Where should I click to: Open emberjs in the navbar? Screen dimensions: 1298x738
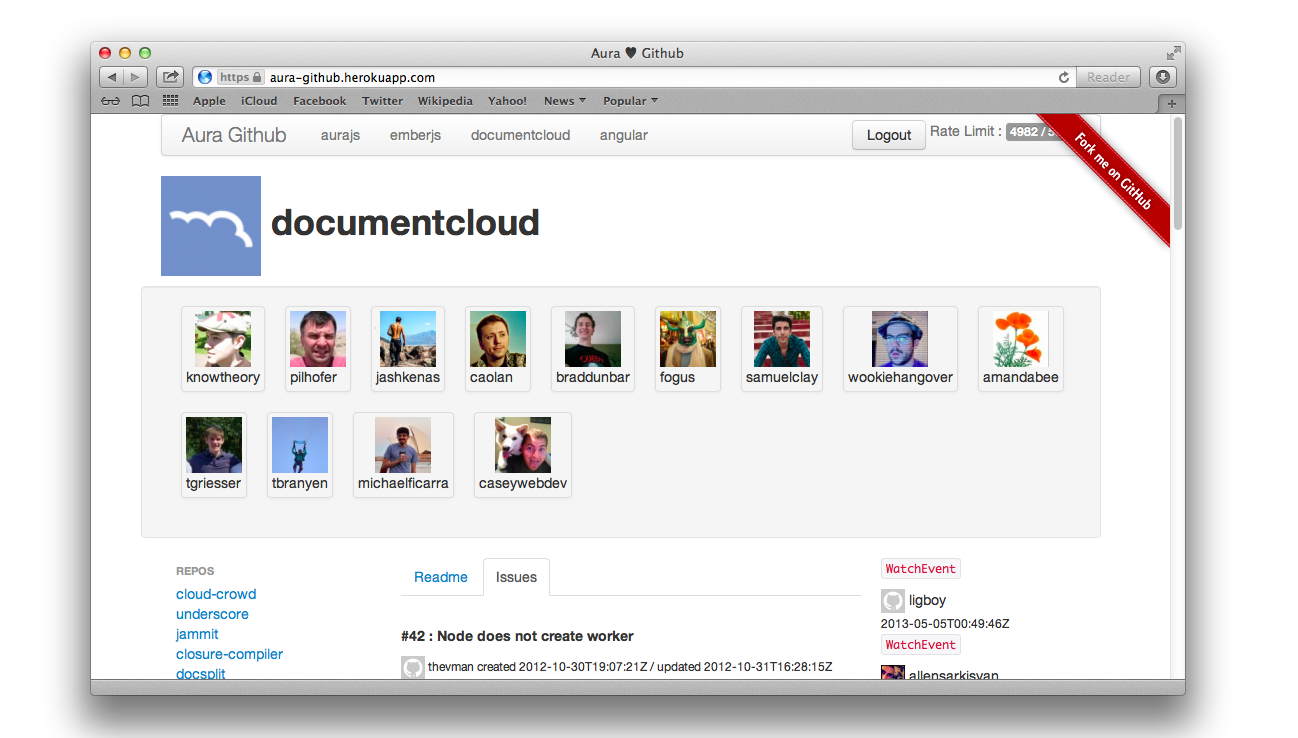[x=415, y=135]
